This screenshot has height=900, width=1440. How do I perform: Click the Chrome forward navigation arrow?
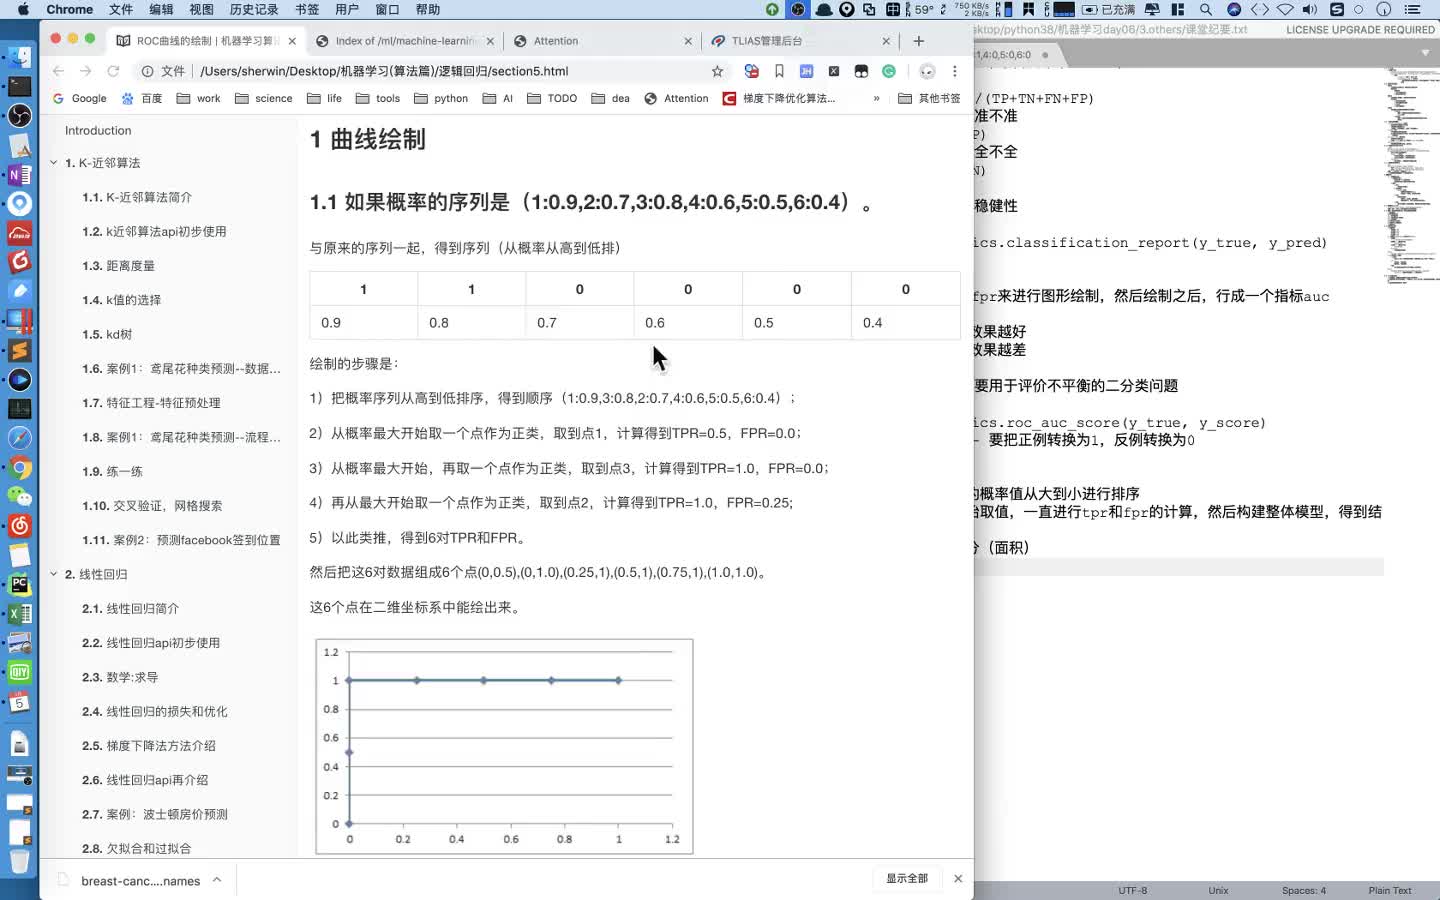85,71
